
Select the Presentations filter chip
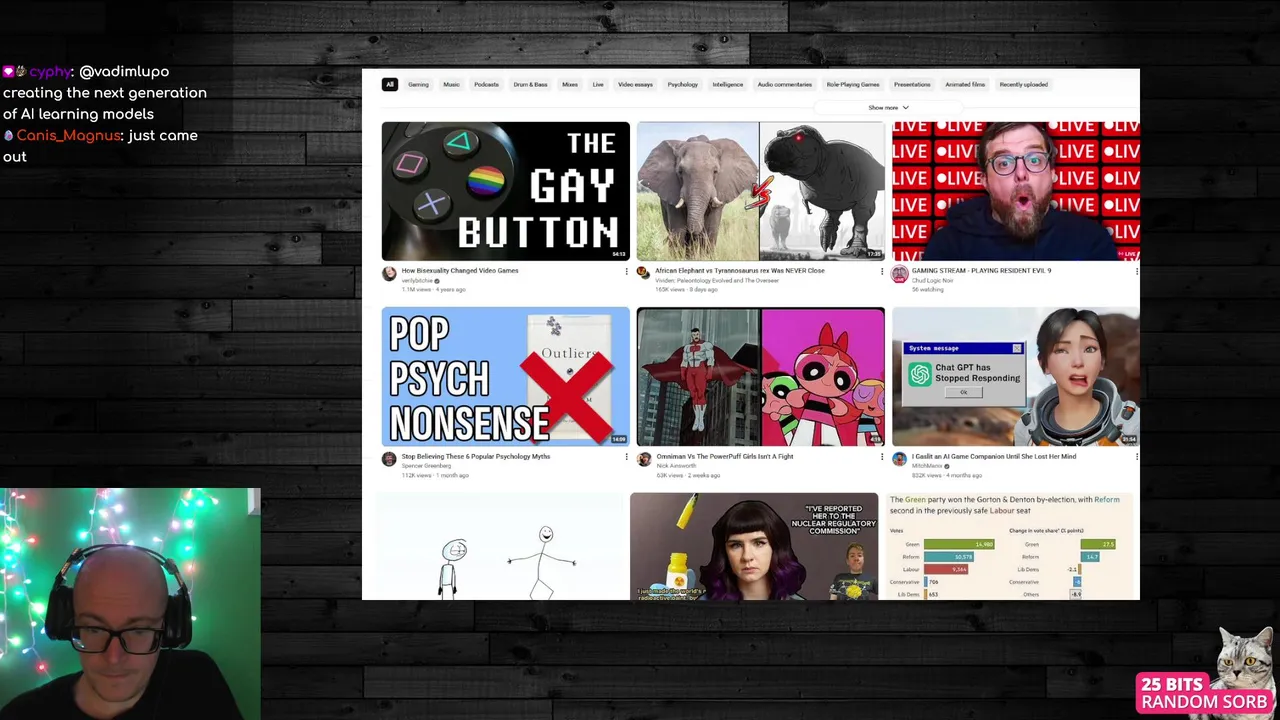[x=912, y=84]
